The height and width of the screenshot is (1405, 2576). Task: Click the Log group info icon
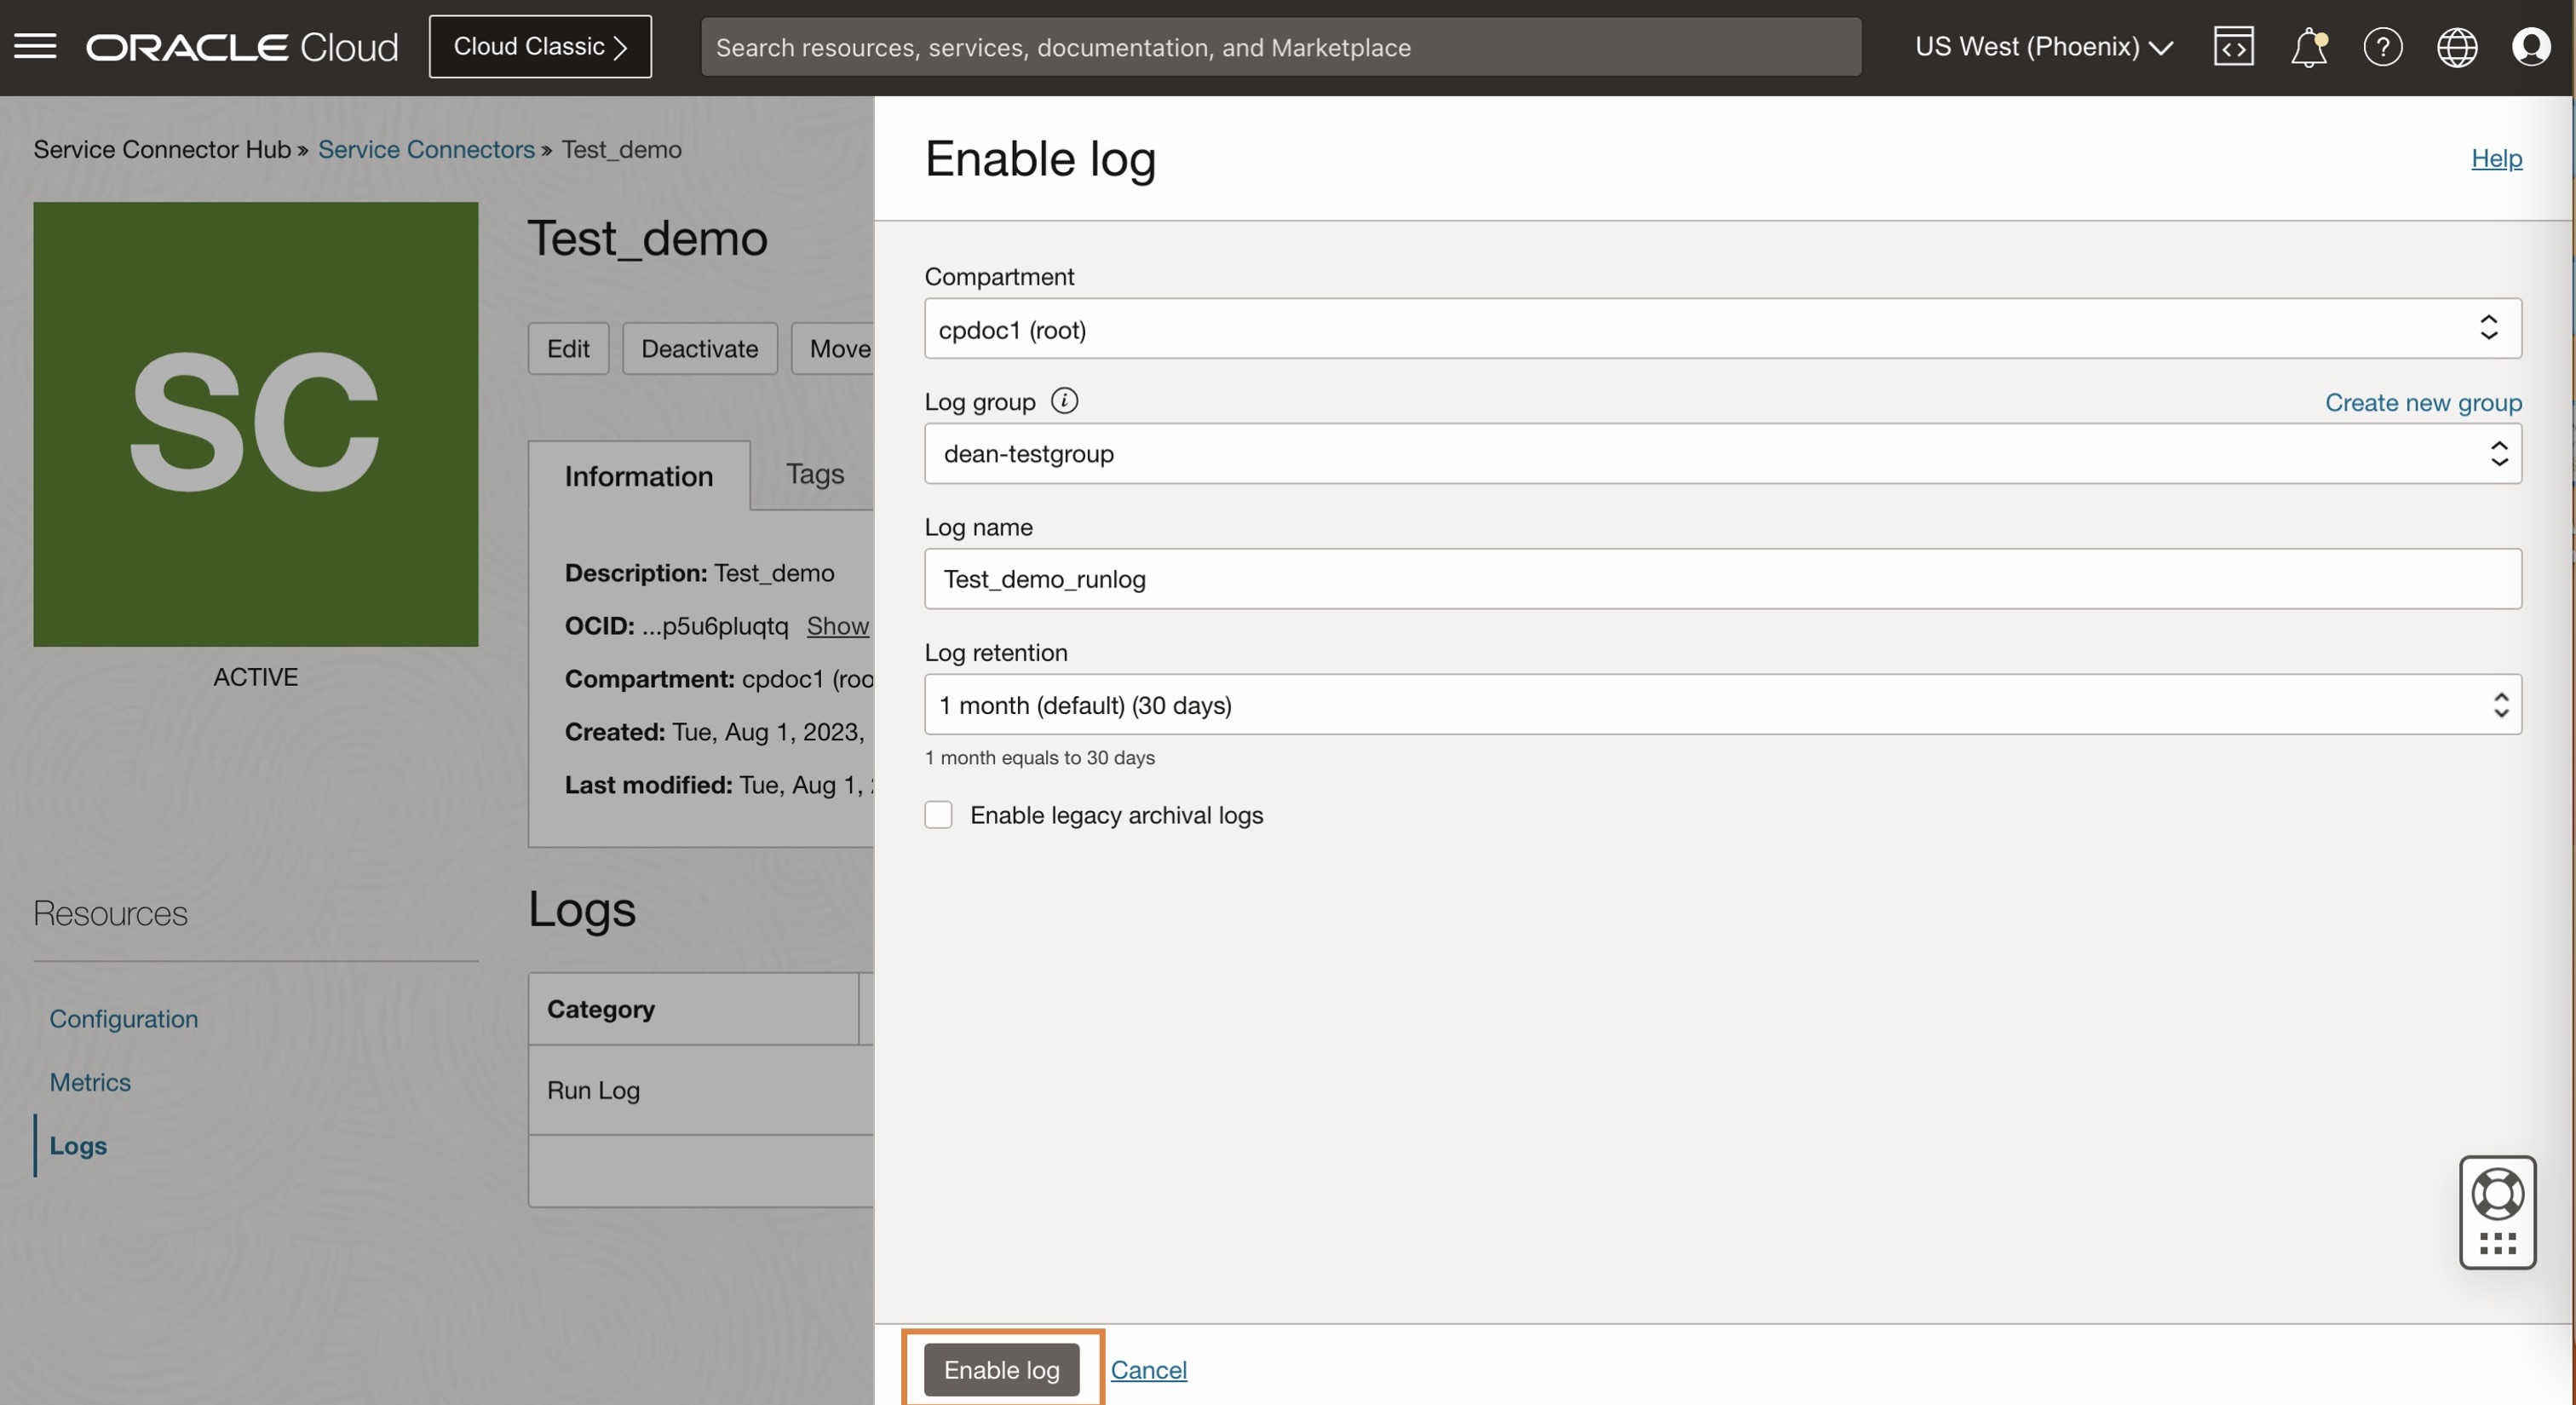pyautogui.click(x=1064, y=400)
